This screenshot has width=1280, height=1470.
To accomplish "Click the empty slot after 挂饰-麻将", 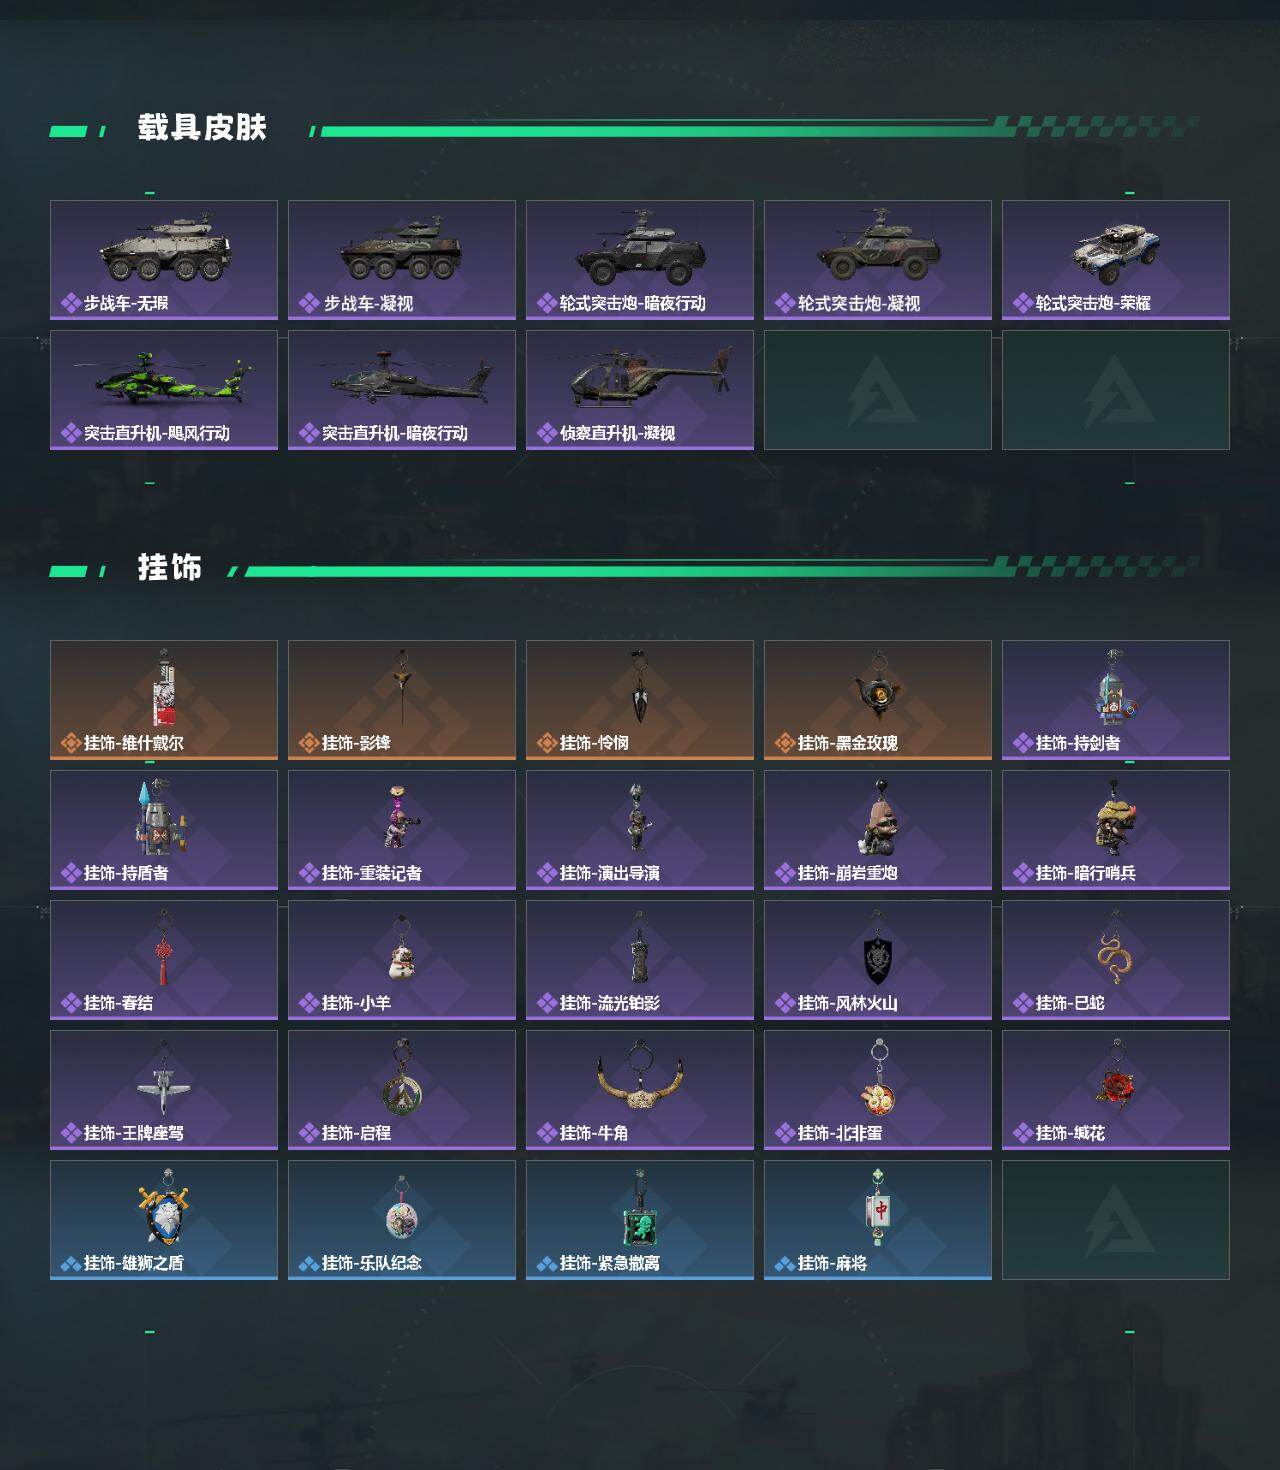I will 1116,1220.
